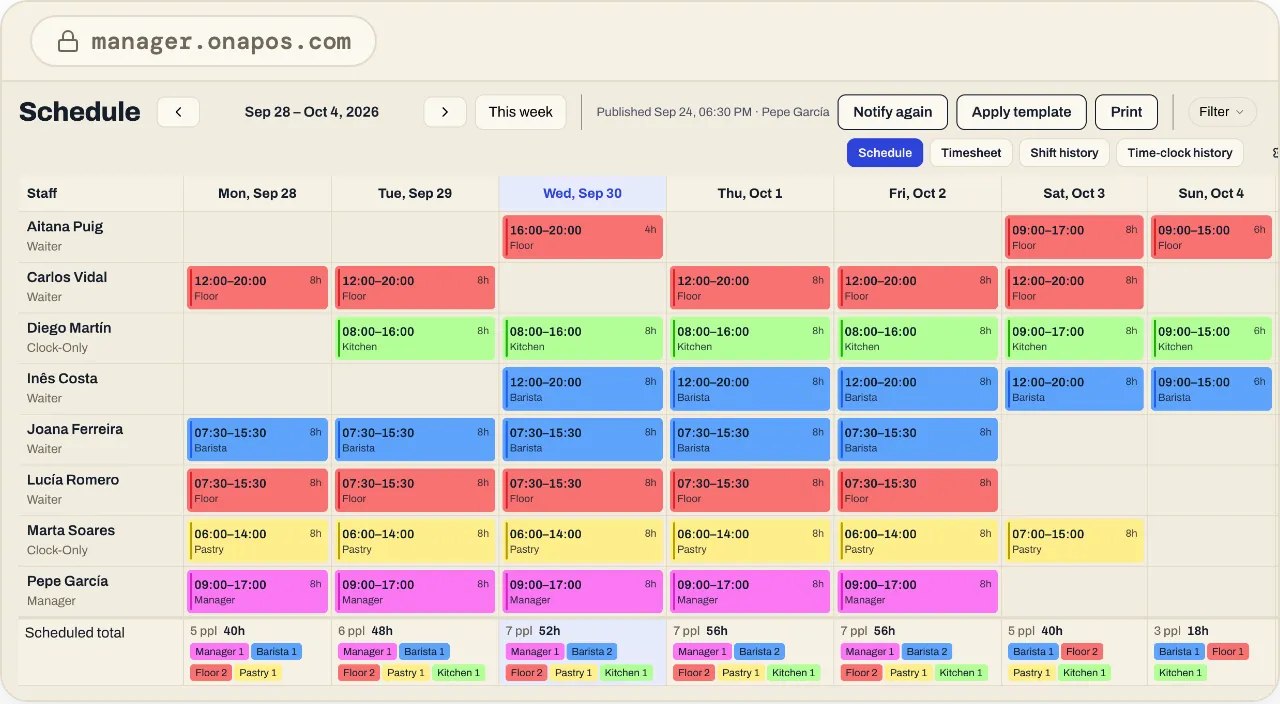Screen dimensions: 1280x704
Task: Click staff name Carlos Vidal
Action: point(67,277)
